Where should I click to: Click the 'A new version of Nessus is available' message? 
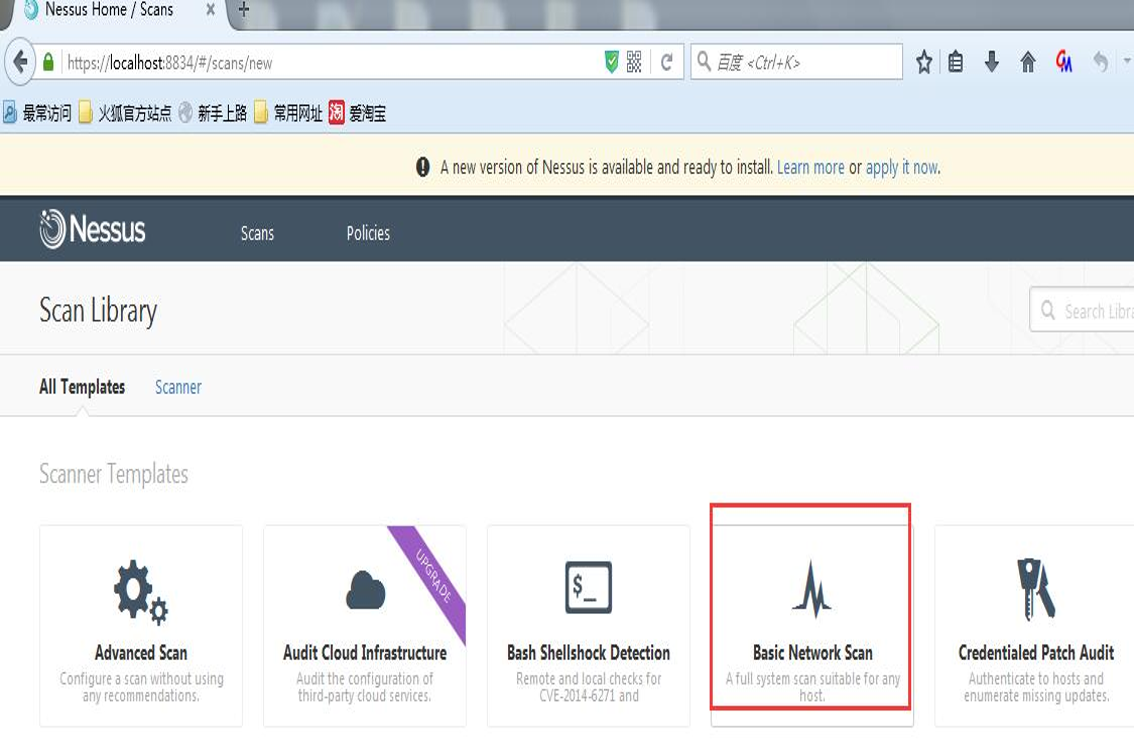(x=606, y=168)
